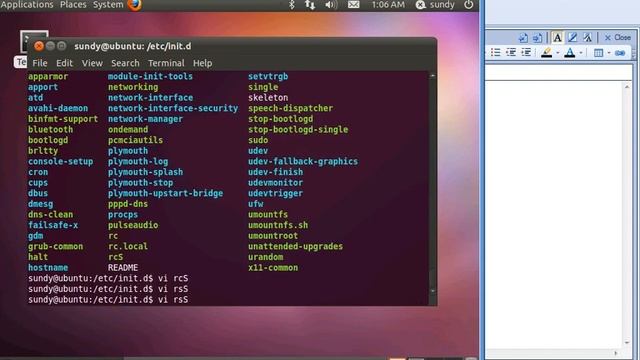Click the Close button in right panel
The height and width of the screenshot is (360, 640).
(618, 38)
